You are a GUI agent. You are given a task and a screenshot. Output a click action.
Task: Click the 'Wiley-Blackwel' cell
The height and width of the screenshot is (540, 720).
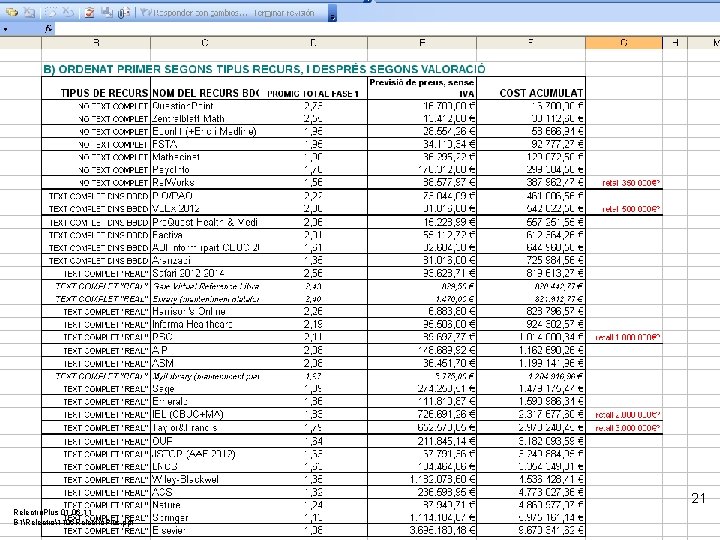pos(205,479)
